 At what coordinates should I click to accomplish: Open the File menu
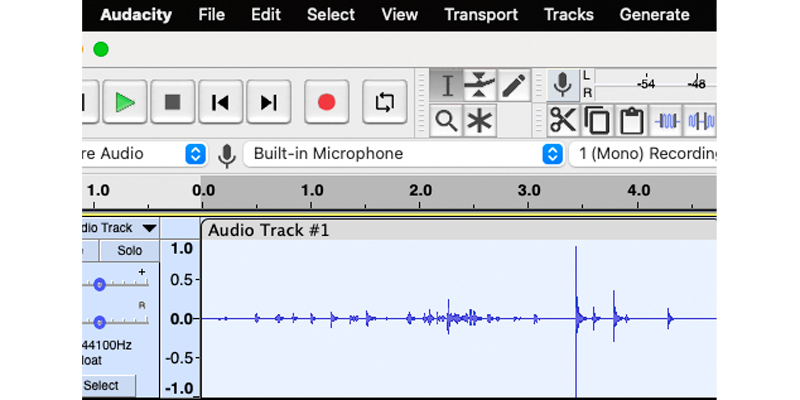211,15
